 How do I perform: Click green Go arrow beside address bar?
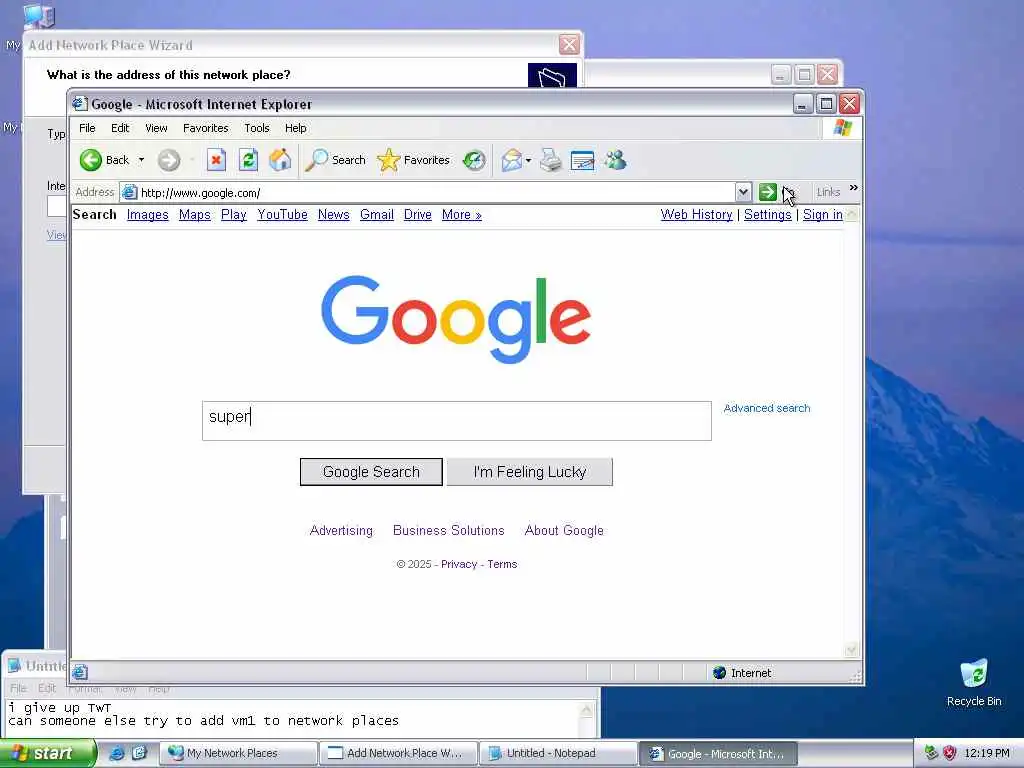[767, 192]
